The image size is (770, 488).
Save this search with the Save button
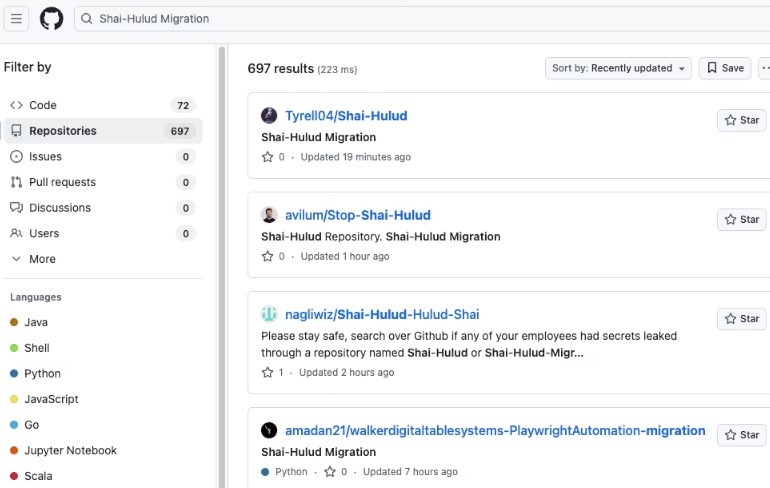click(x=725, y=68)
